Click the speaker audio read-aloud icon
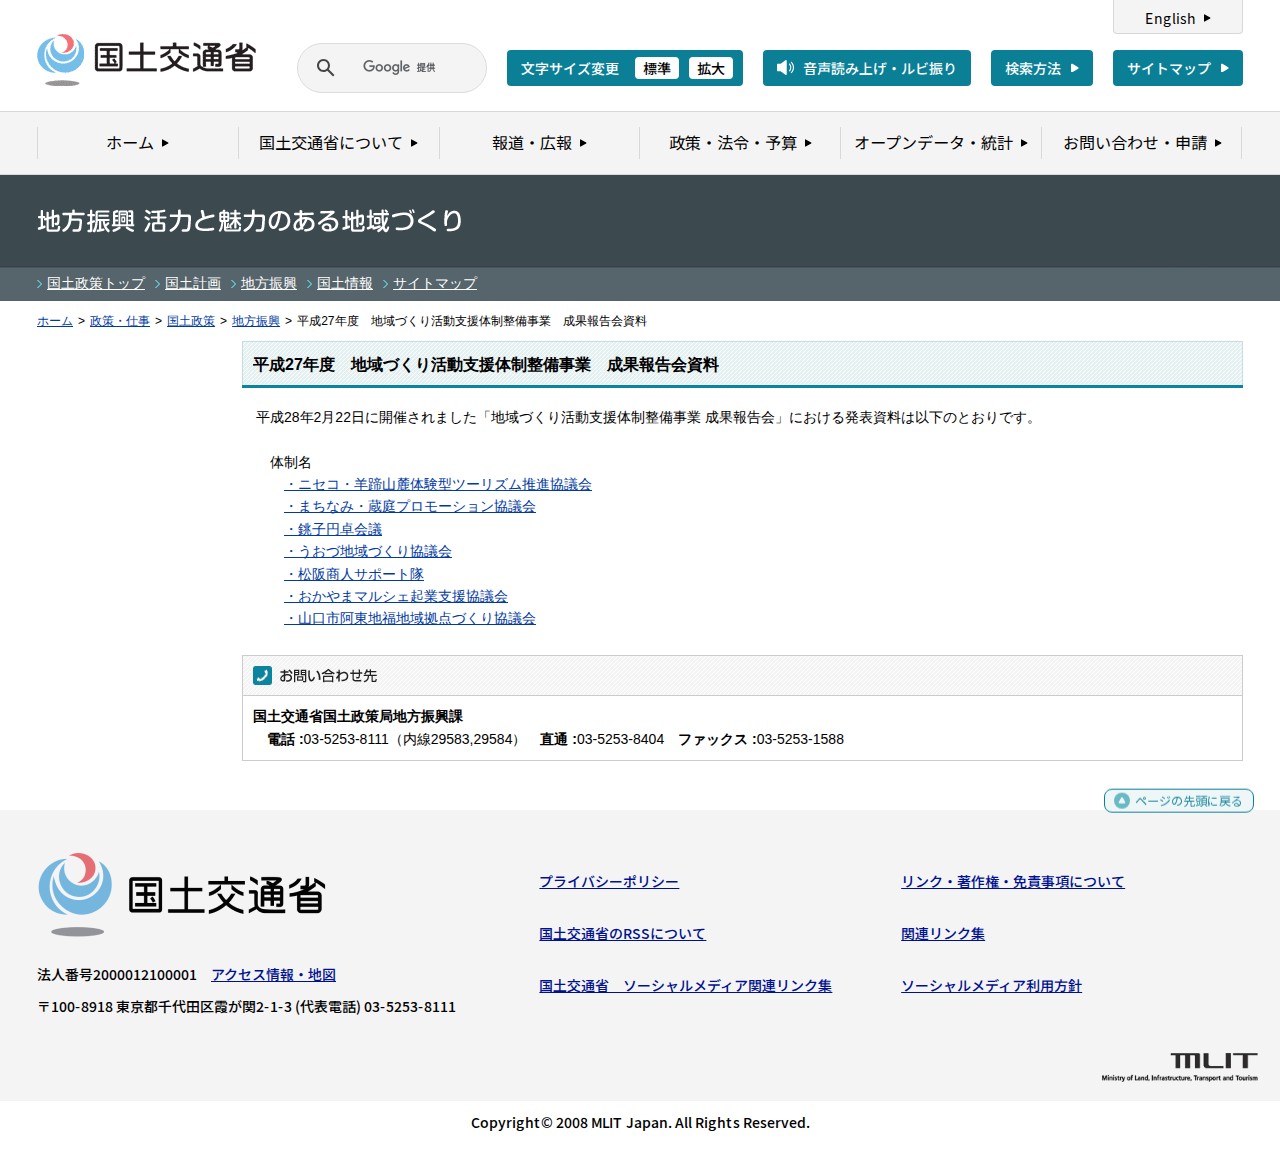1280x1152 pixels. click(x=785, y=68)
